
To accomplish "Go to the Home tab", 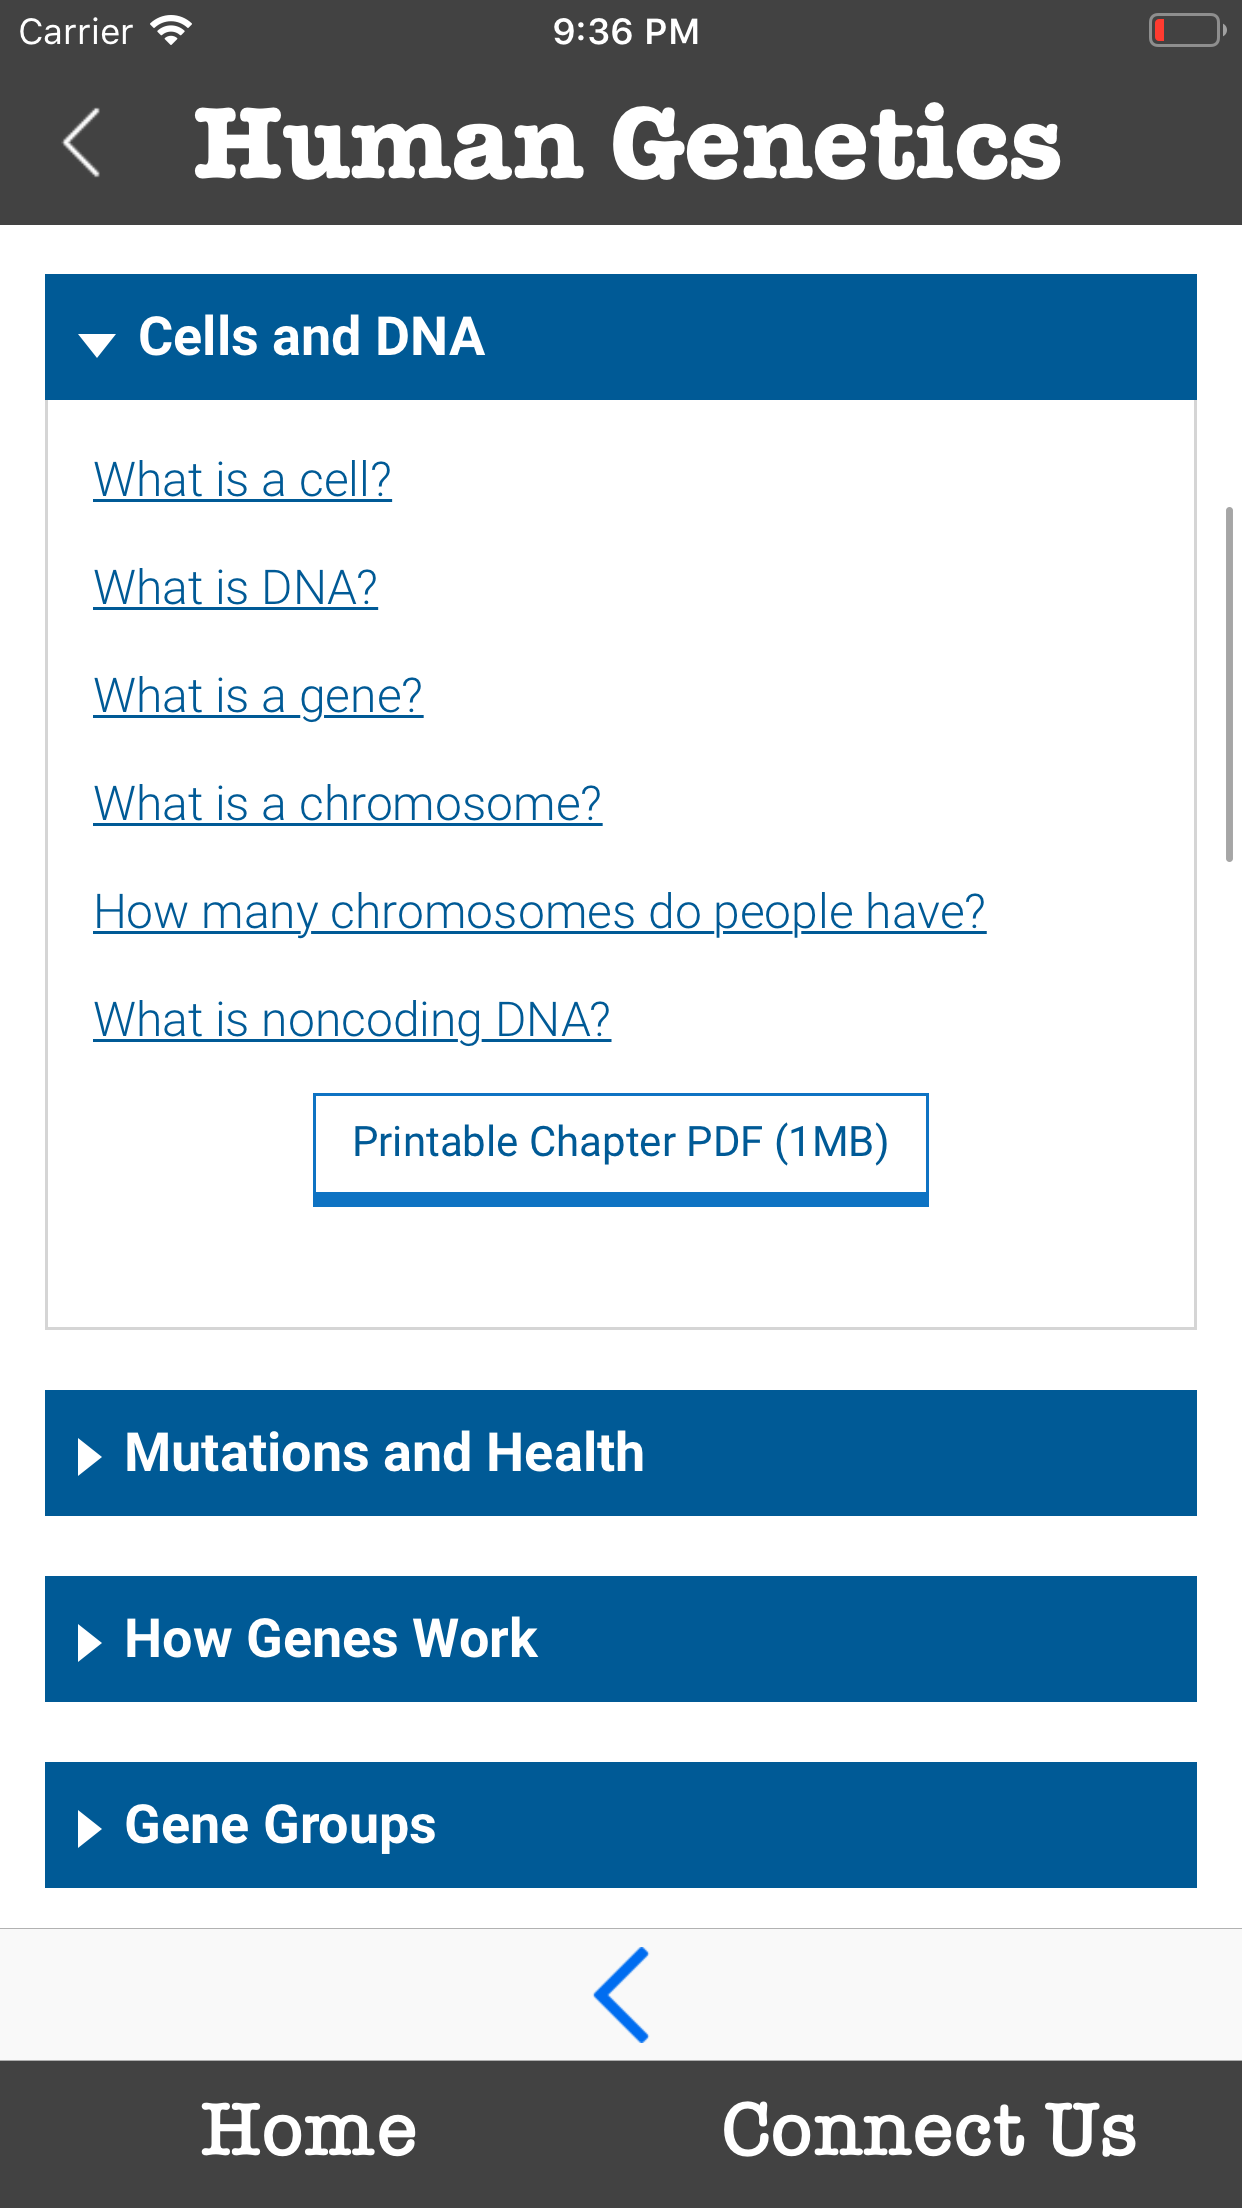I will coord(309,2130).
